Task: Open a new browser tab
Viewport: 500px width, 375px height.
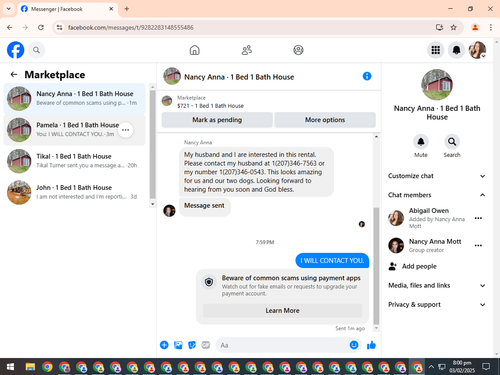Action: coord(127,9)
